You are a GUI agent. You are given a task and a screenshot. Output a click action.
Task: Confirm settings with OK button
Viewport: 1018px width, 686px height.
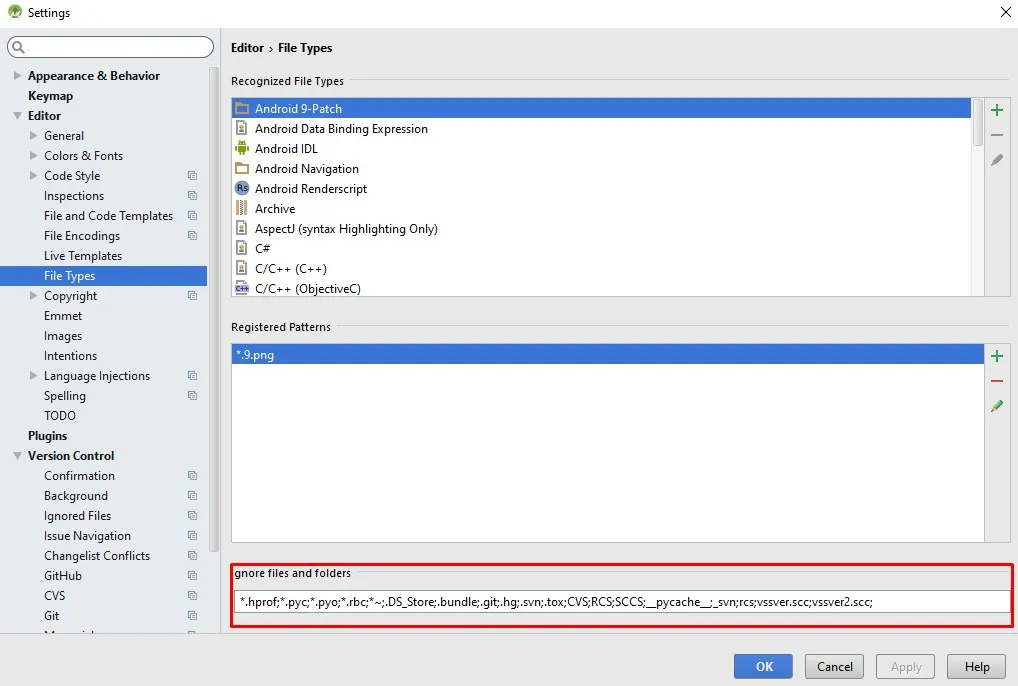(x=763, y=667)
